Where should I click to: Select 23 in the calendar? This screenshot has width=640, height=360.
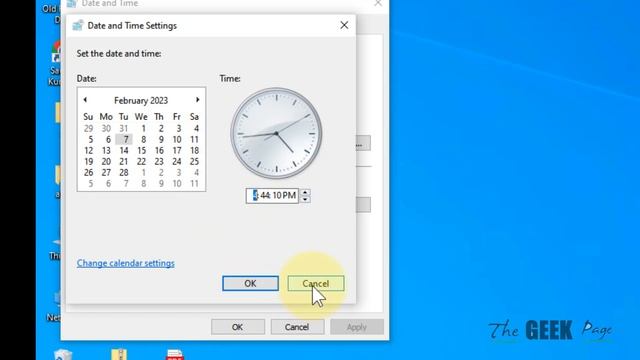(159, 162)
